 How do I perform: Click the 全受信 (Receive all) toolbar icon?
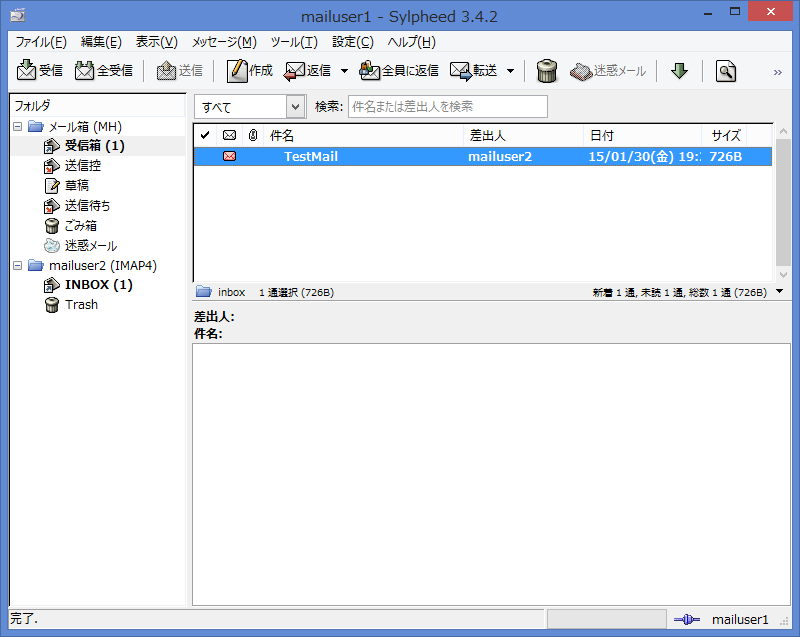click(104, 70)
